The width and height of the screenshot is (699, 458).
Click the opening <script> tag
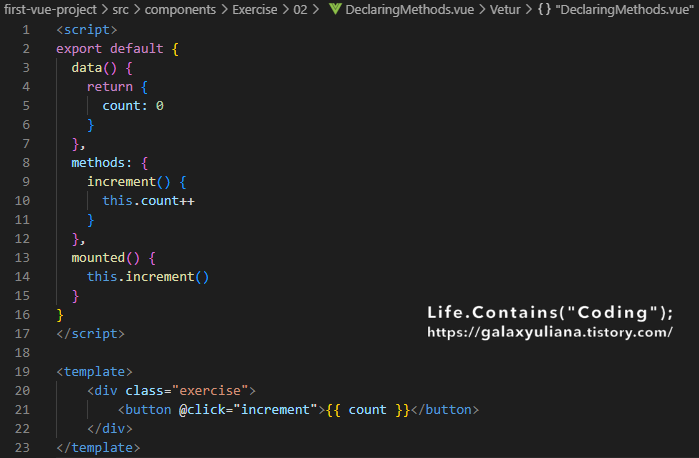86,30
